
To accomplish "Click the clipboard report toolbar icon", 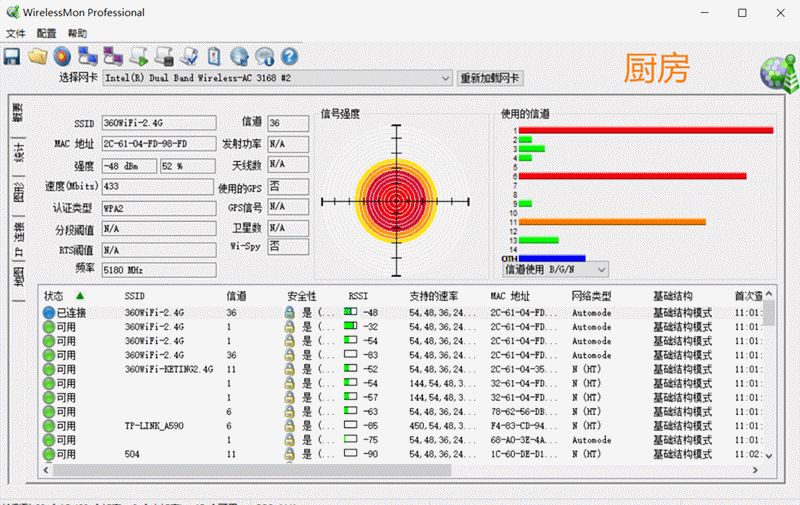I will pos(214,56).
